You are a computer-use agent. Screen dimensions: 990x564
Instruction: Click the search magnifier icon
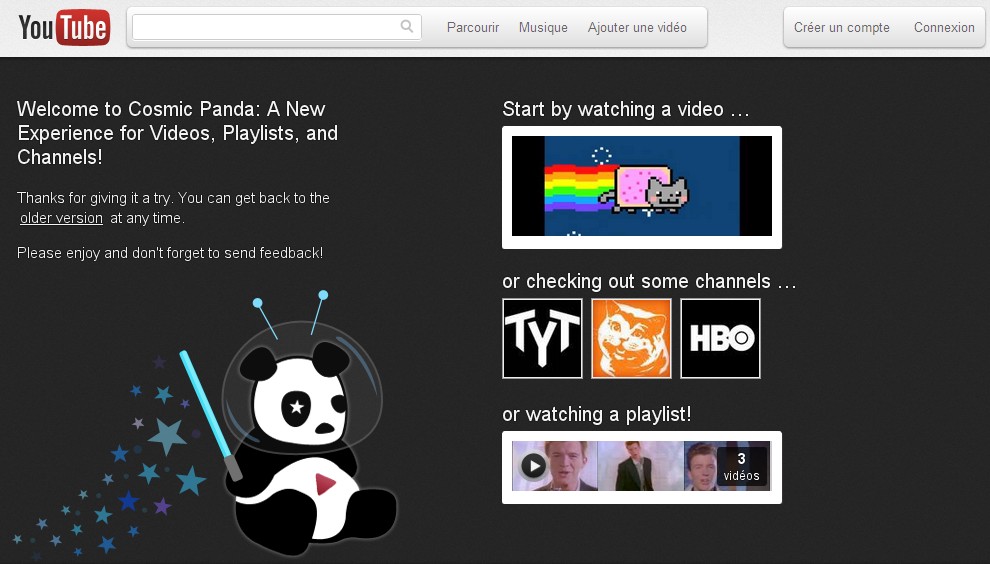coord(407,27)
